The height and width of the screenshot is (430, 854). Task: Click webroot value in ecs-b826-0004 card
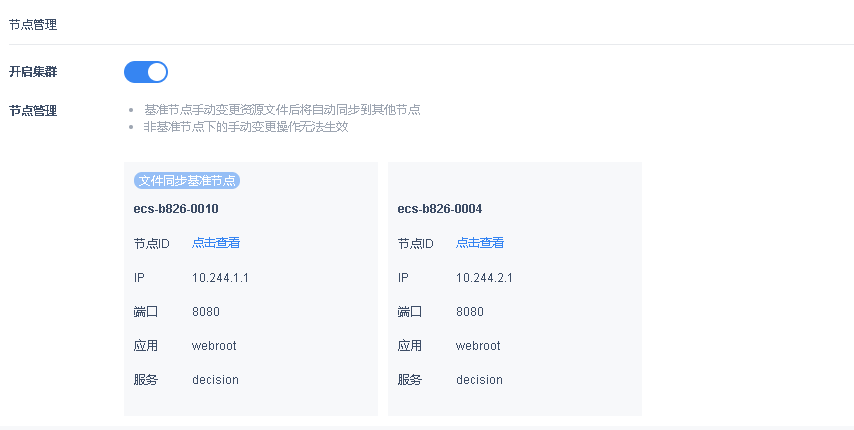[x=478, y=345]
